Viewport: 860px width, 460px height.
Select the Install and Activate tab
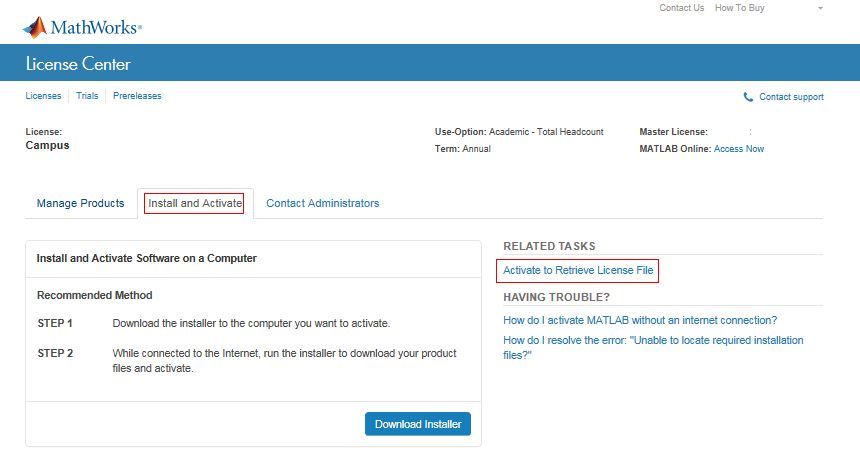click(195, 203)
